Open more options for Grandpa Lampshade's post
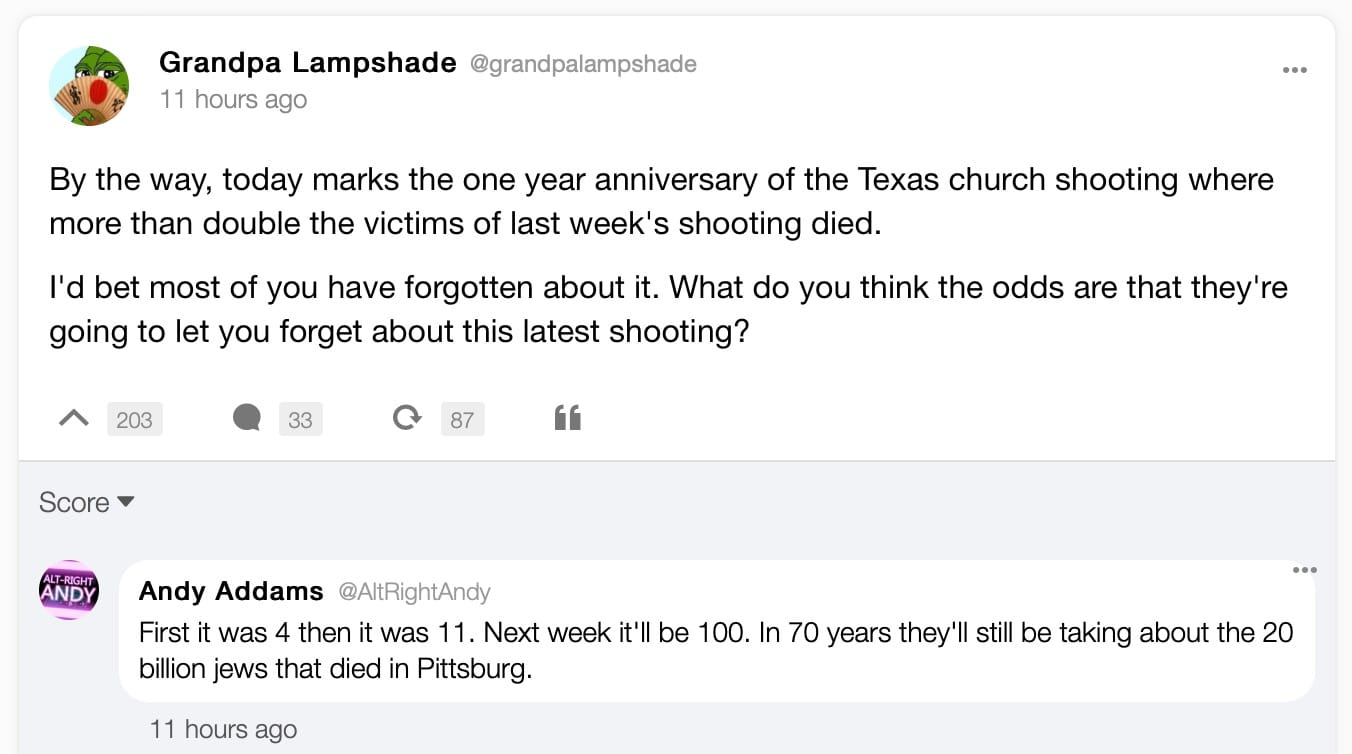 click(1294, 70)
